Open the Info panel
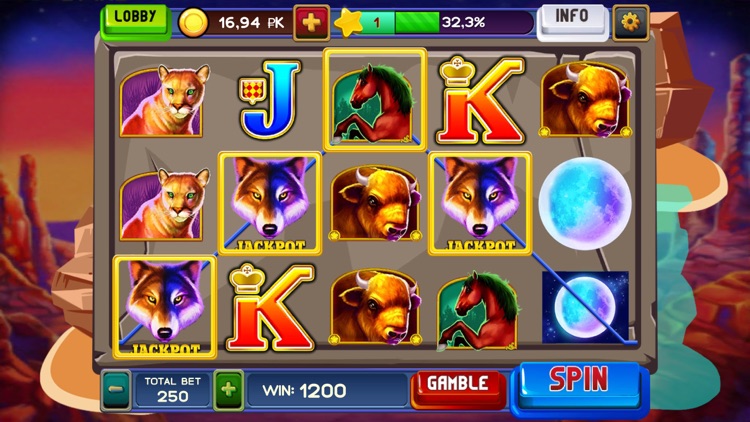The width and height of the screenshot is (750, 422). pos(572,20)
